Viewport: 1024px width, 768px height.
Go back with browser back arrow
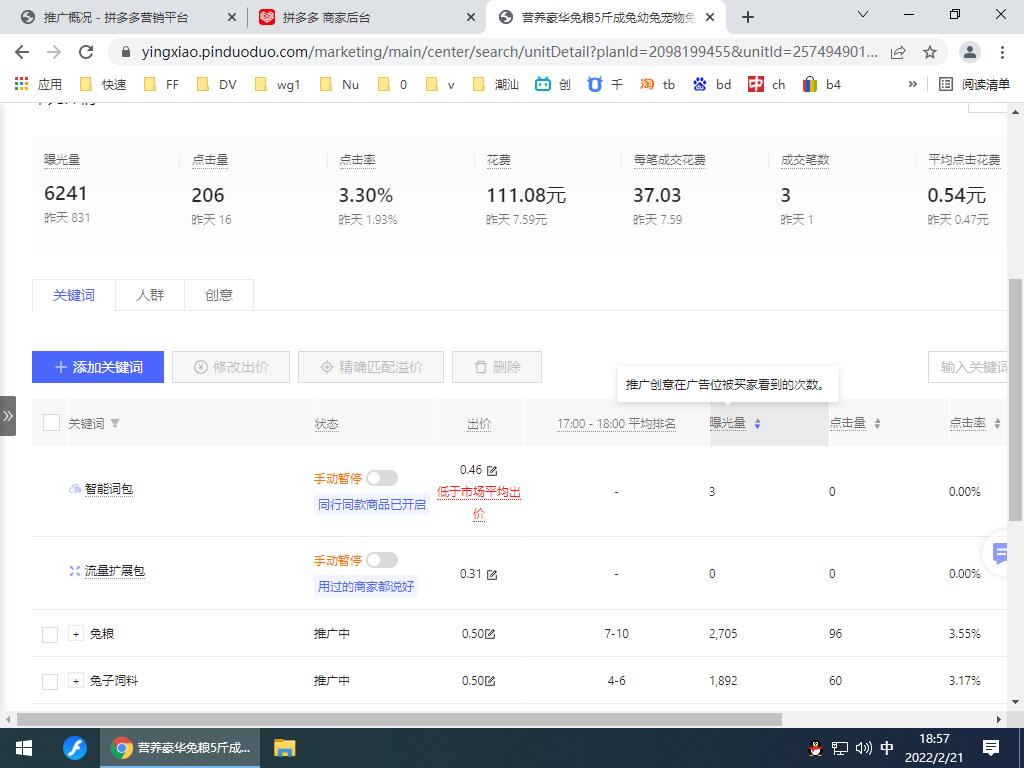coord(22,52)
